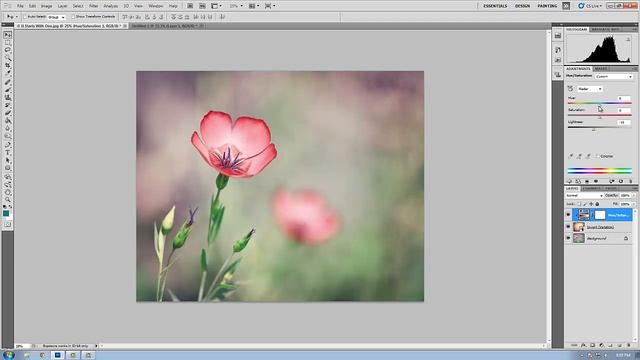Screen dimensions: 640x360
Task: Select the Crop tool
Action: pyautogui.click(x=7, y=65)
